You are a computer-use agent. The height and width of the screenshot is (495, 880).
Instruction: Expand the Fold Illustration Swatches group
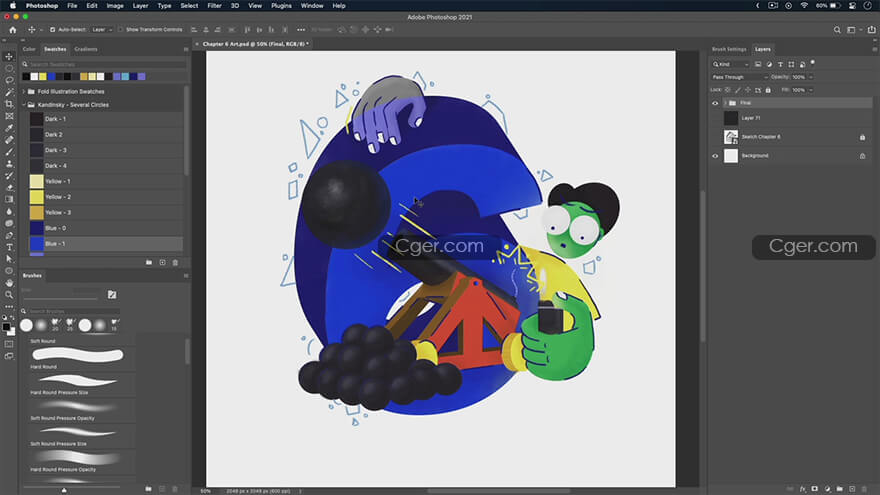tap(24, 91)
